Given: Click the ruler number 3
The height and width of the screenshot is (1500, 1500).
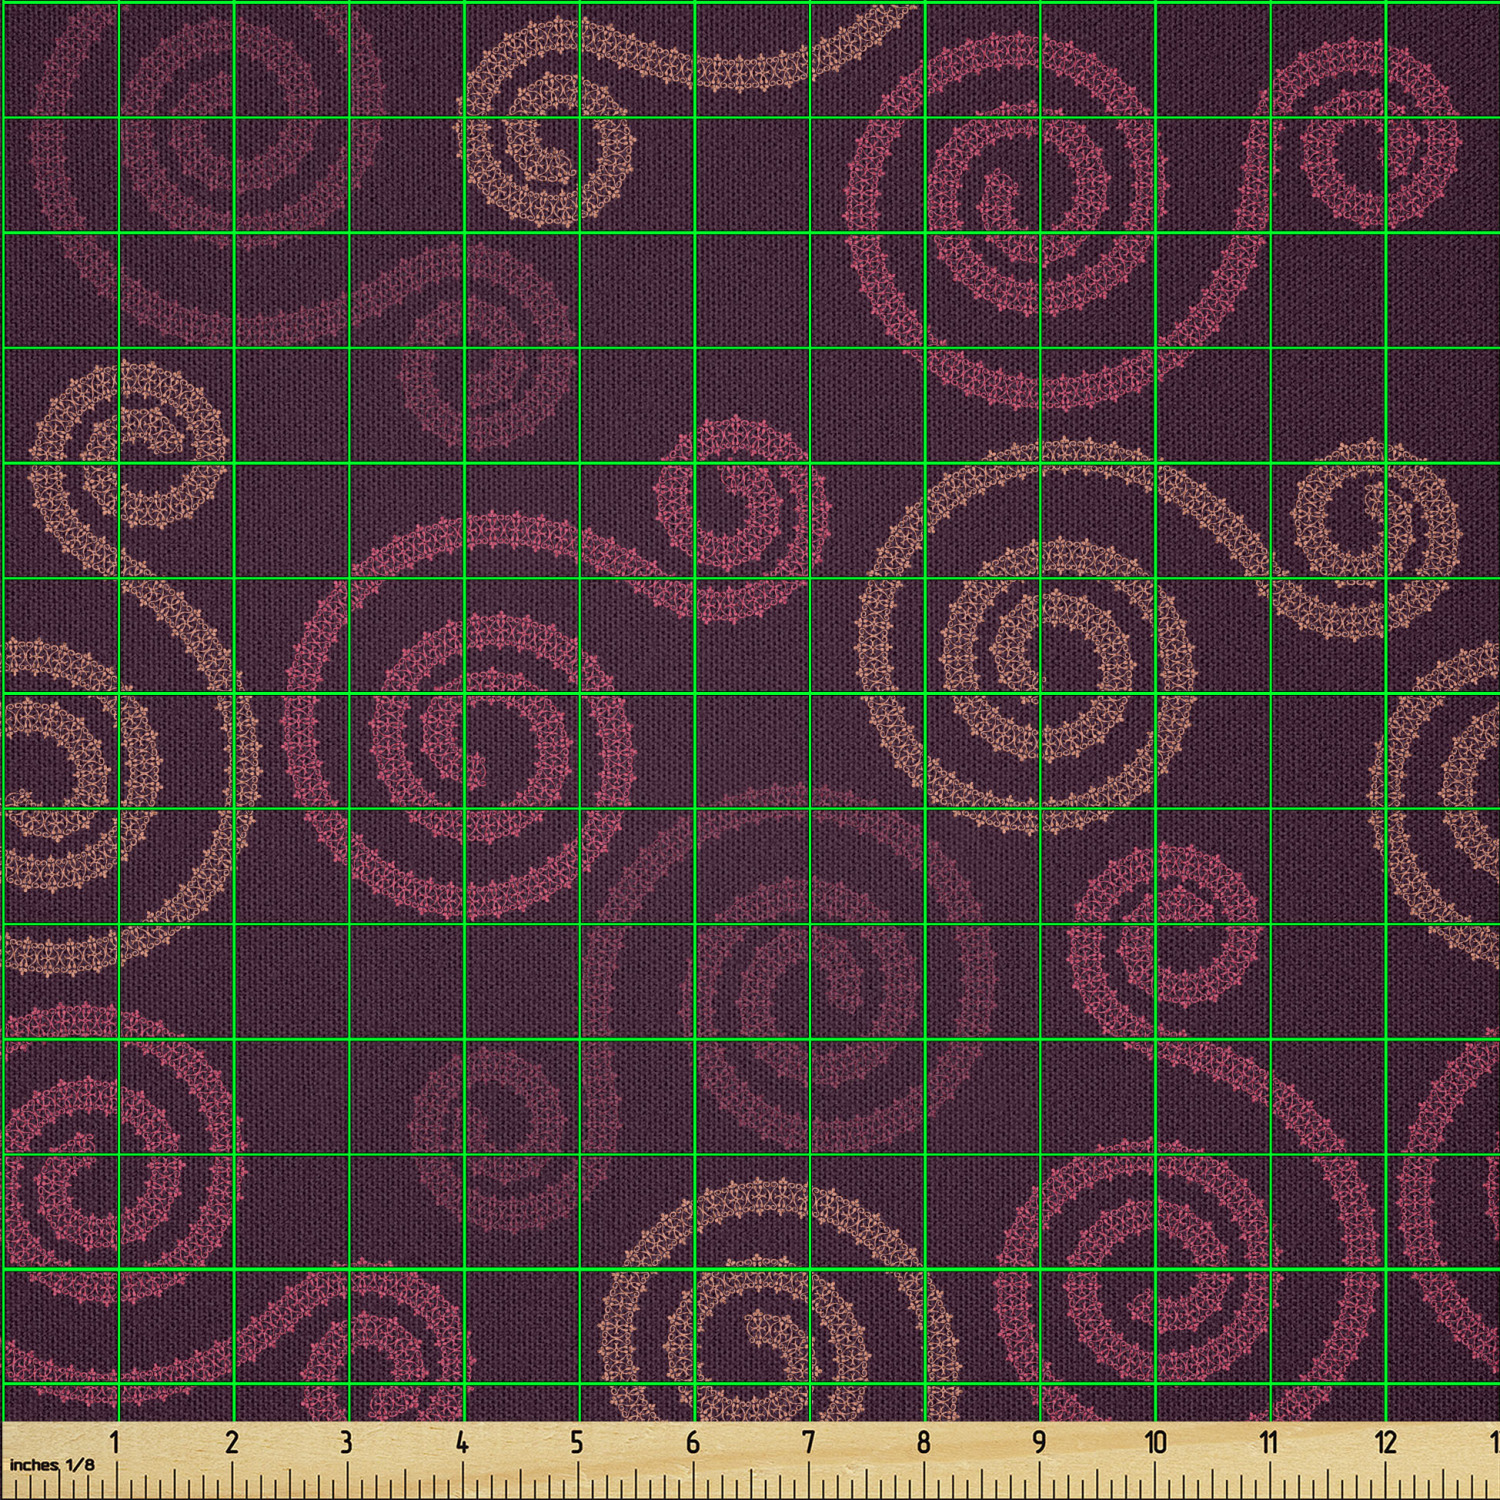Looking at the screenshot, I should 346,1442.
